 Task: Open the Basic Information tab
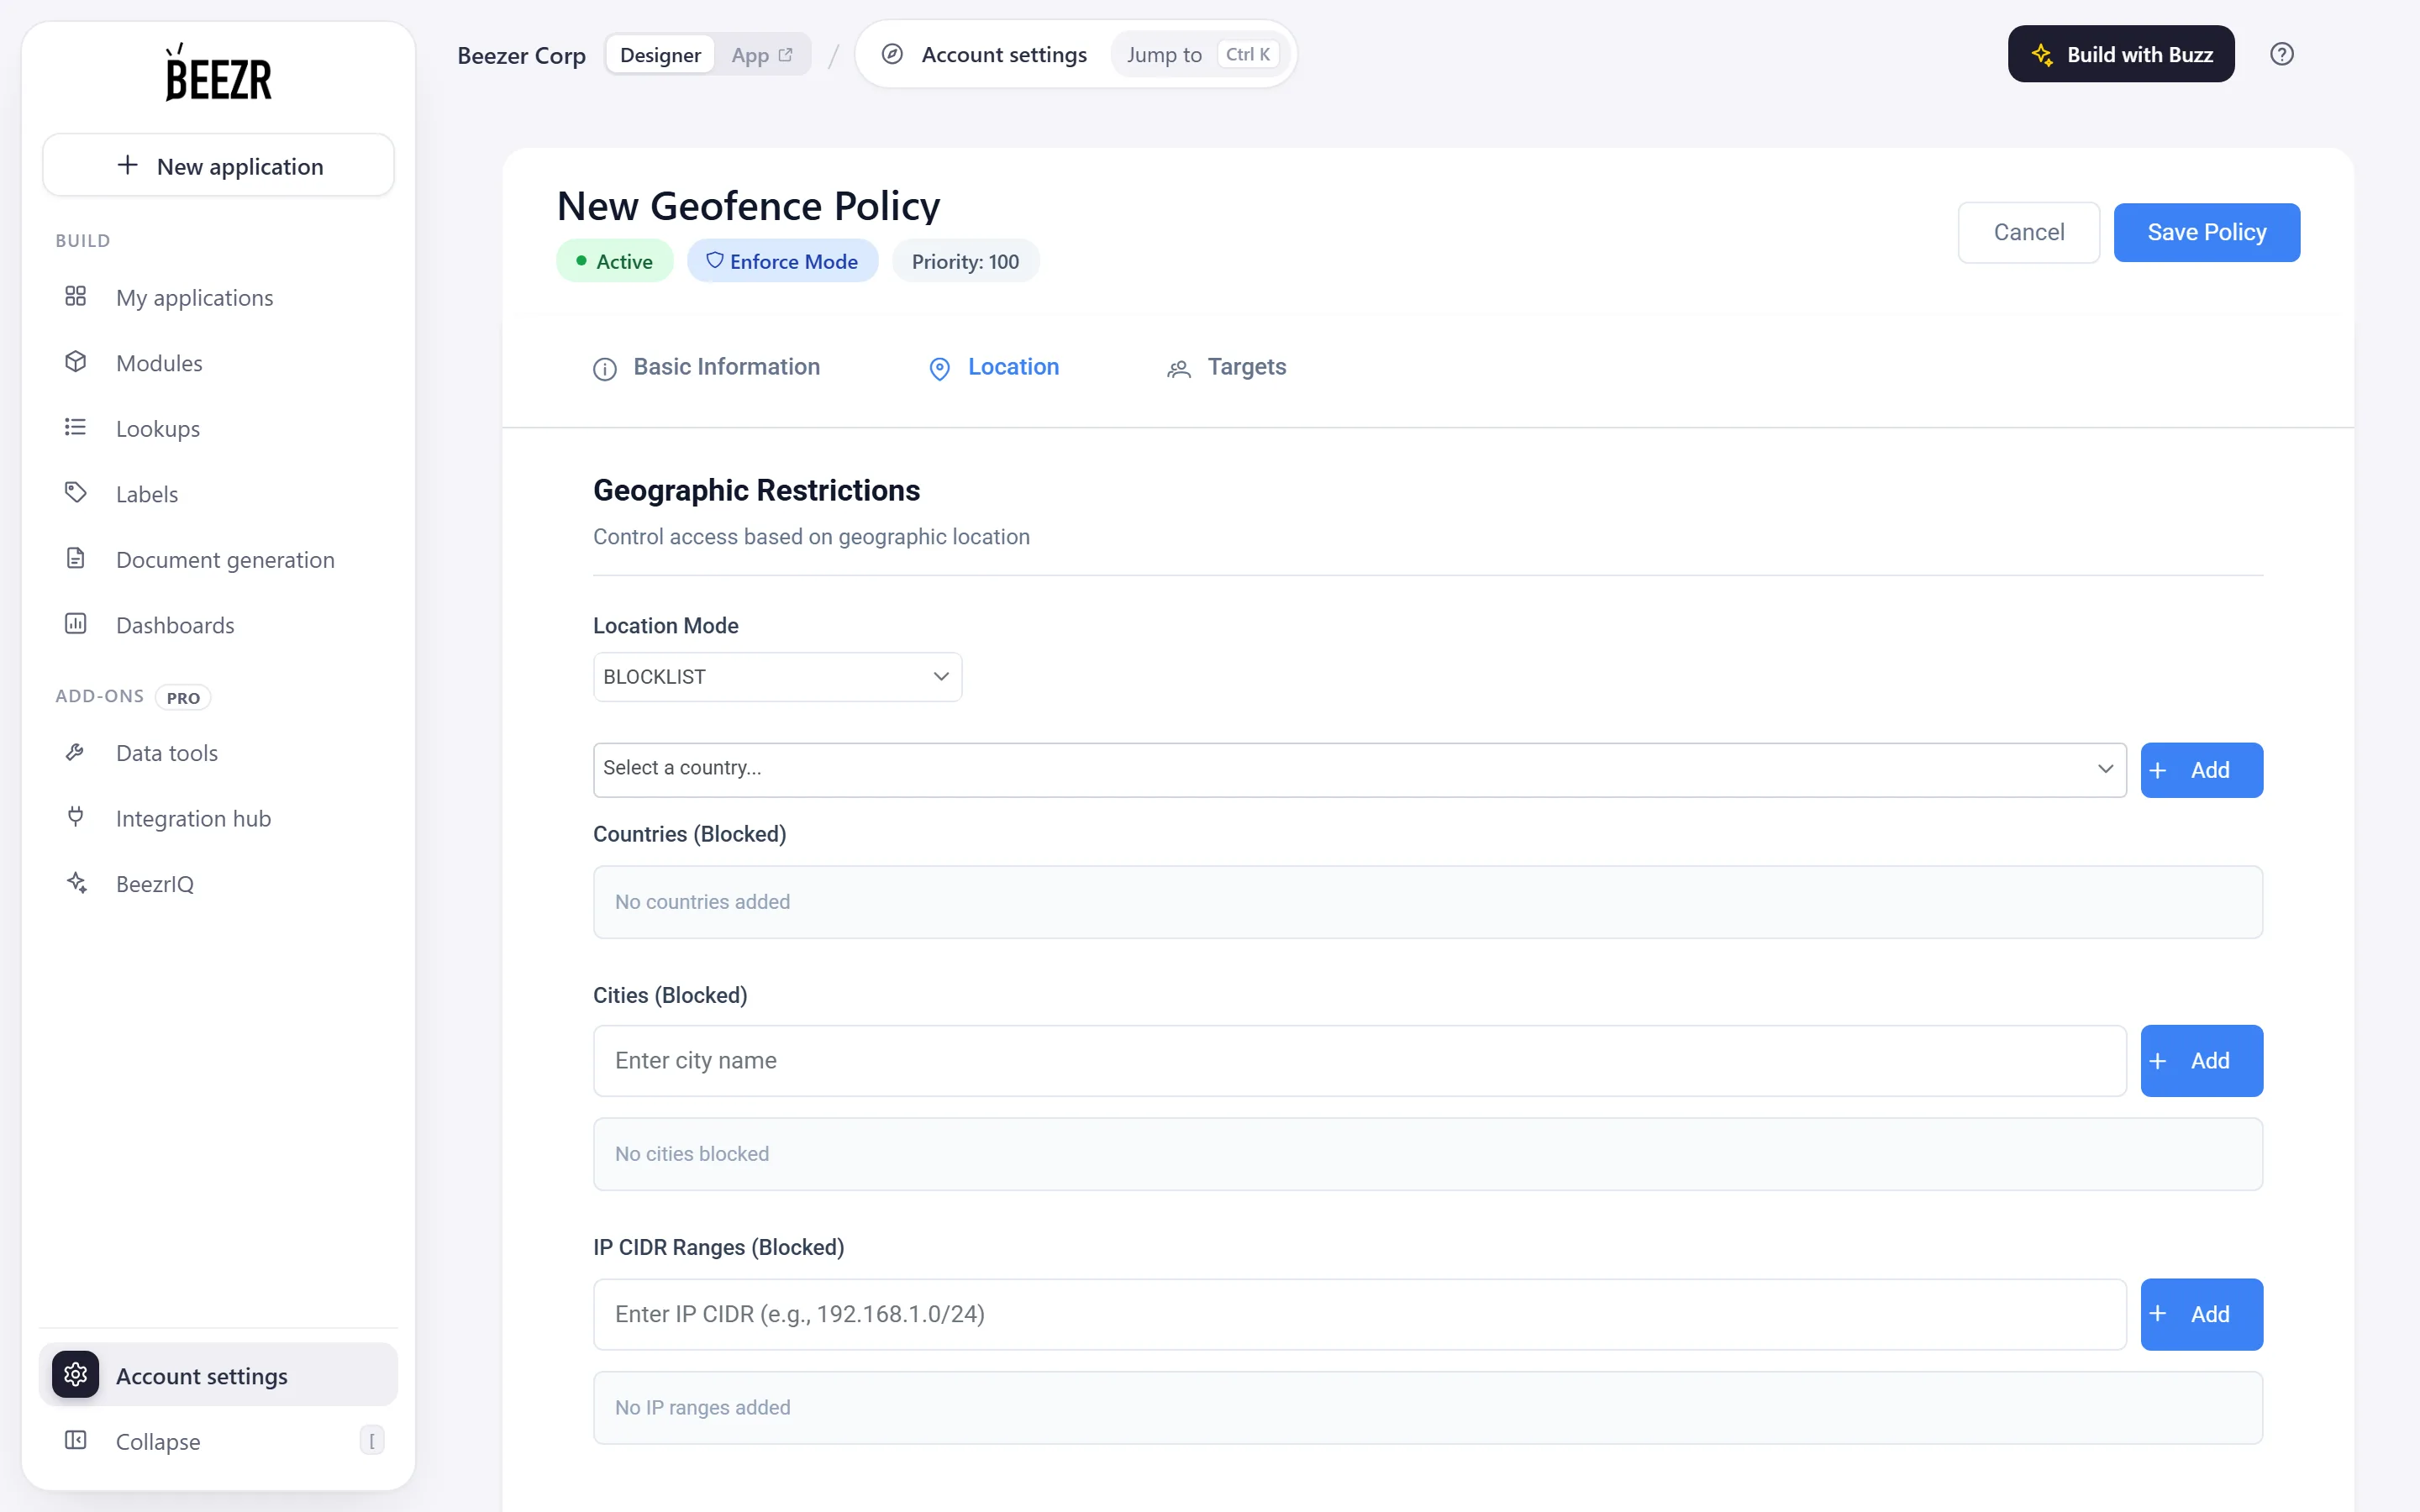[x=706, y=367]
